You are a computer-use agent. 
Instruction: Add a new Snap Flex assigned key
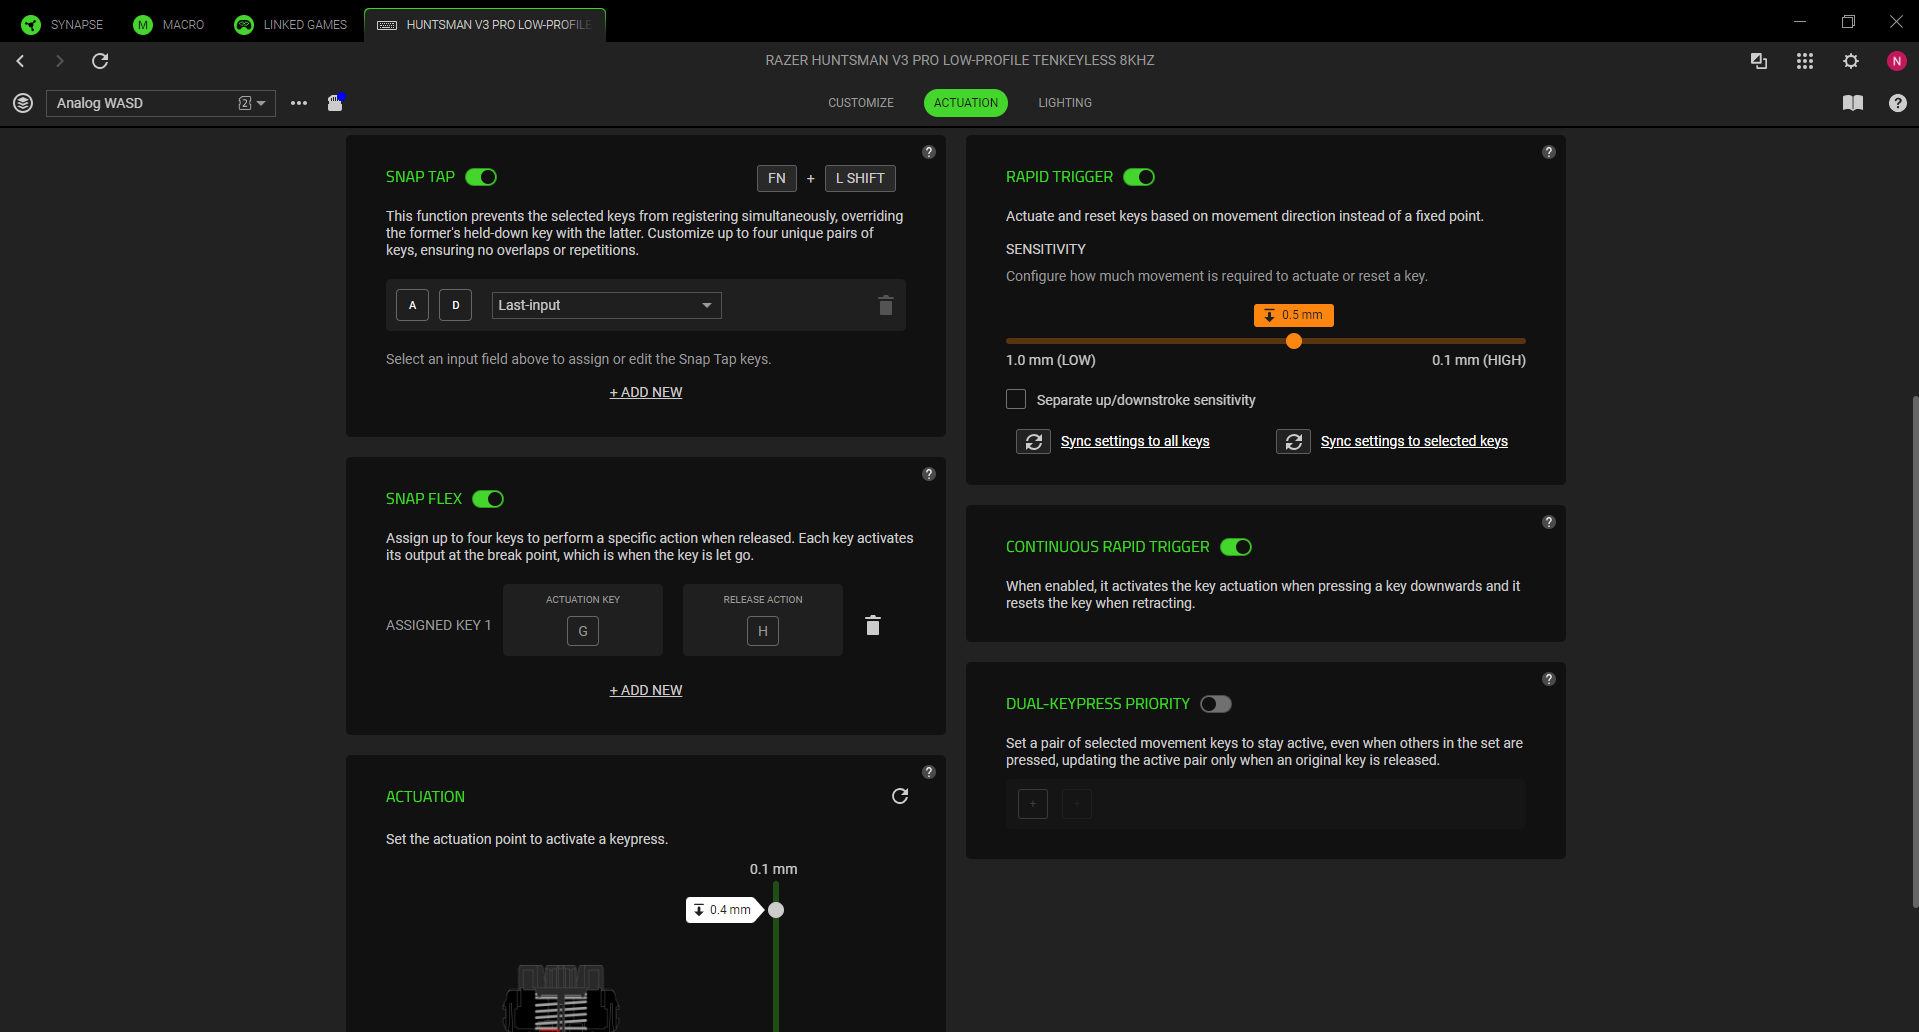(x=646, y=690)
